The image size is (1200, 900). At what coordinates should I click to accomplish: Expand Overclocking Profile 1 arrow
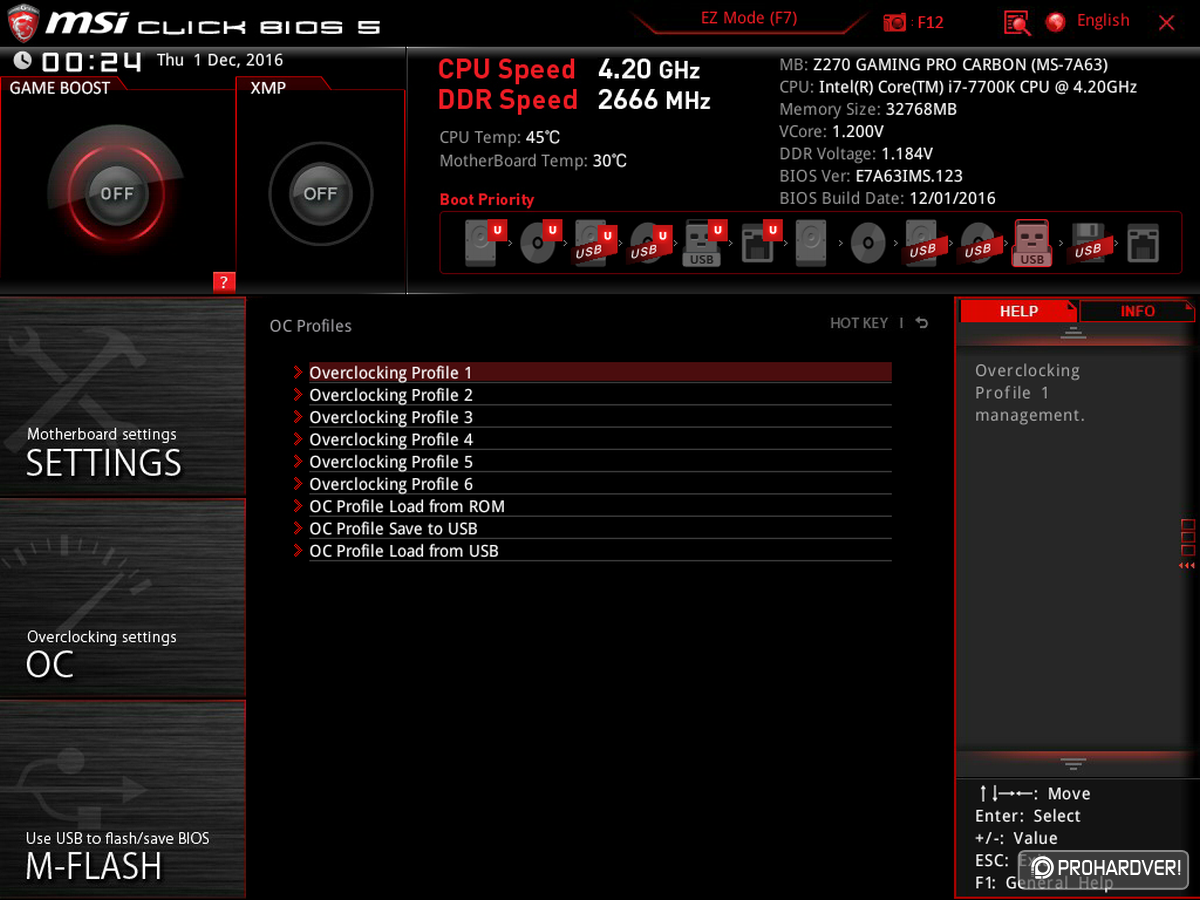point(298,372)
